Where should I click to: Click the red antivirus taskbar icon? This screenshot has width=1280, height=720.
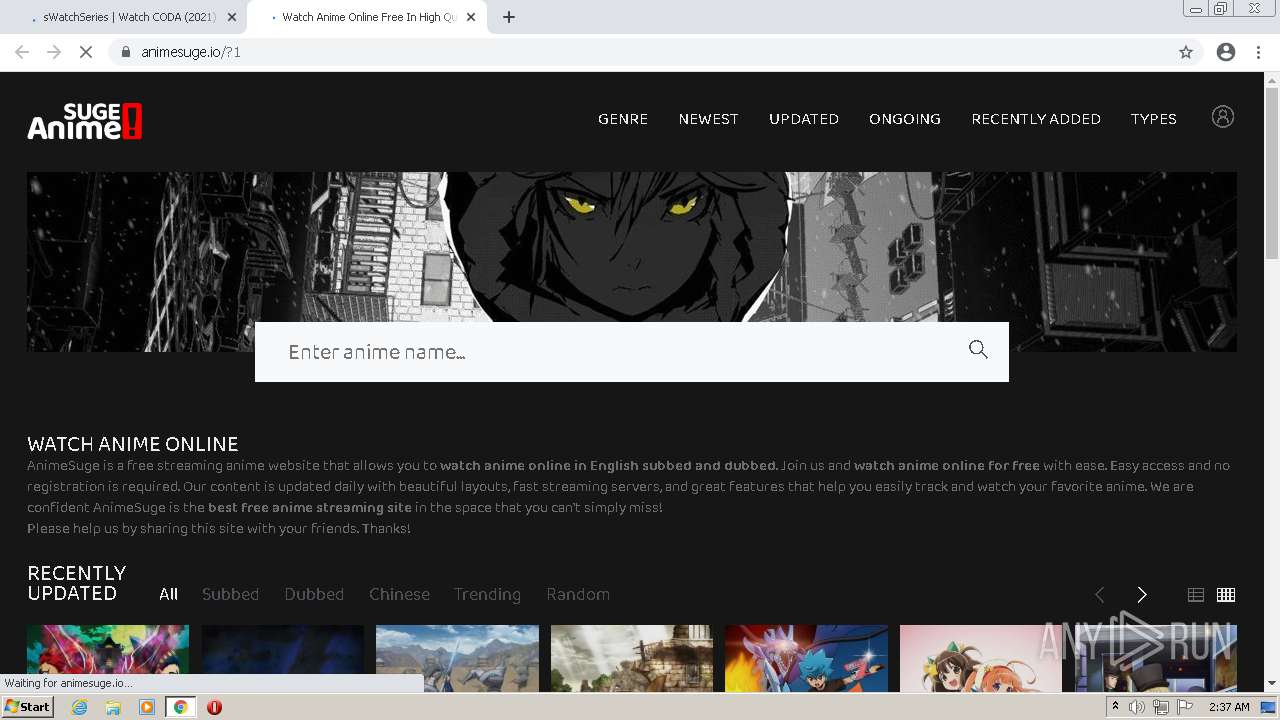214,707
